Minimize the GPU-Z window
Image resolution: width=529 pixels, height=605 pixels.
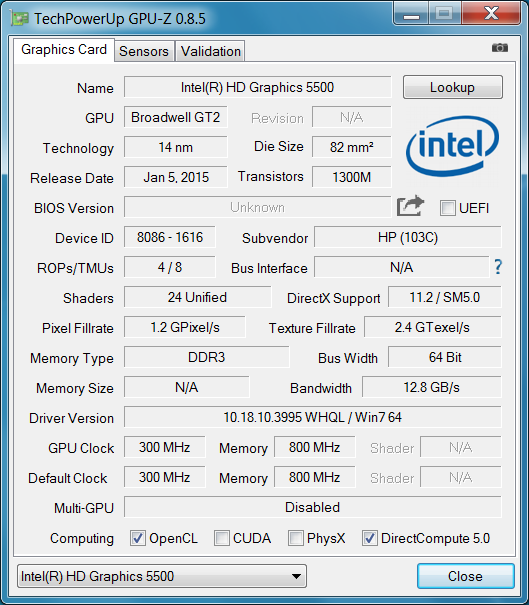(x=411, y=14)
